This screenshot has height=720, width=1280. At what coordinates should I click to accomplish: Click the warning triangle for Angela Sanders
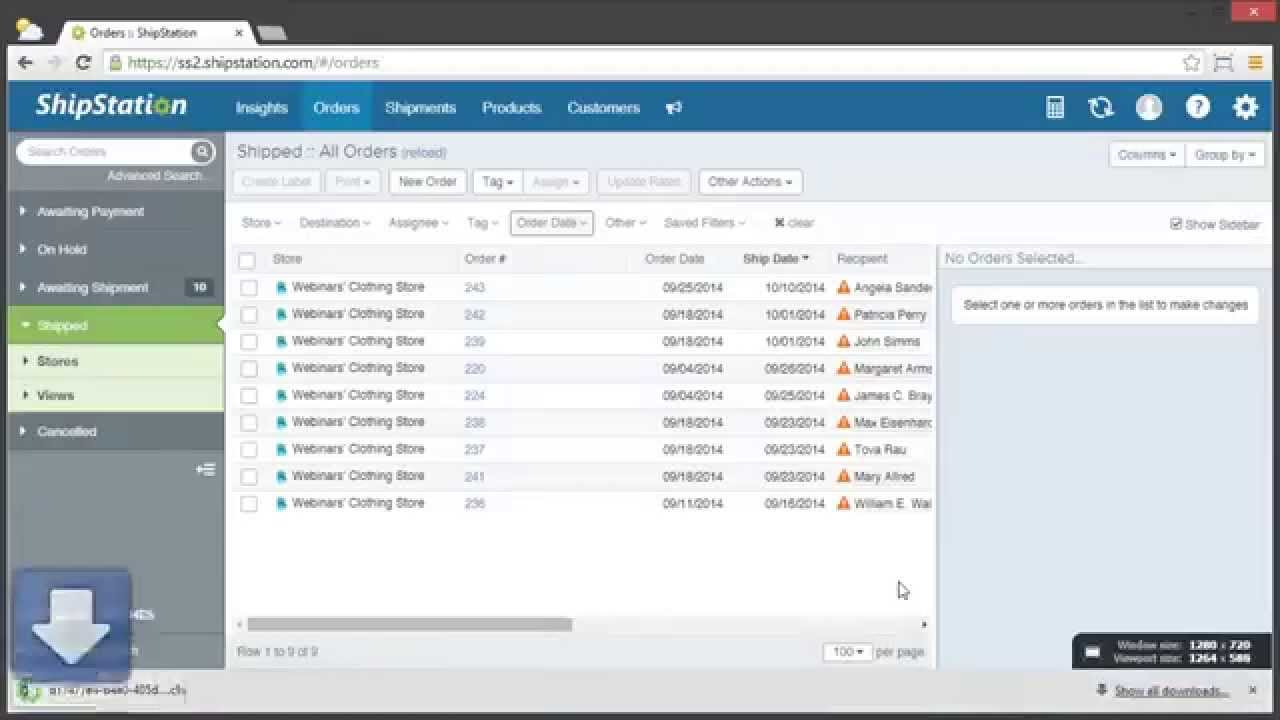coord(843,287)
